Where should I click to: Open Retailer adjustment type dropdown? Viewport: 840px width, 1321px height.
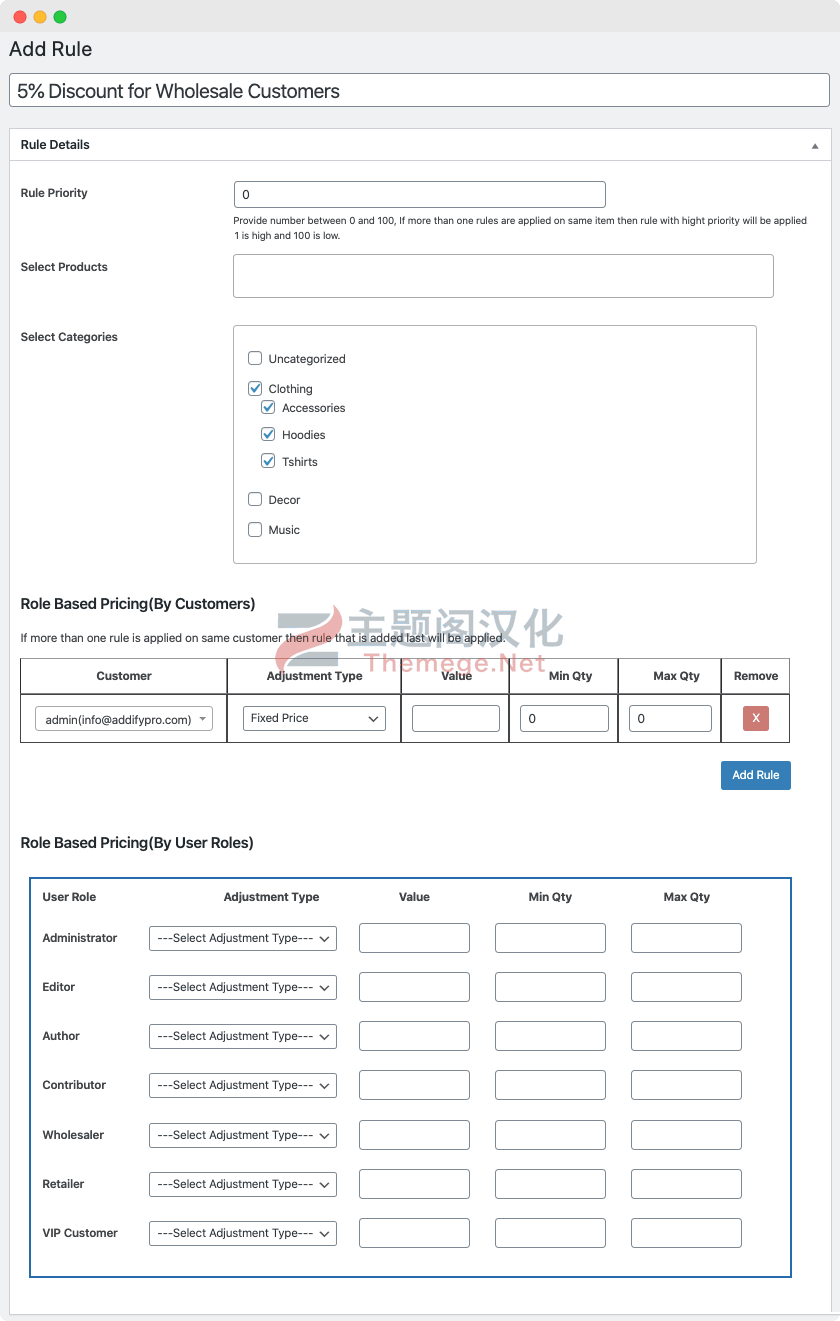pyautogui.click(x=243, y=1184)
